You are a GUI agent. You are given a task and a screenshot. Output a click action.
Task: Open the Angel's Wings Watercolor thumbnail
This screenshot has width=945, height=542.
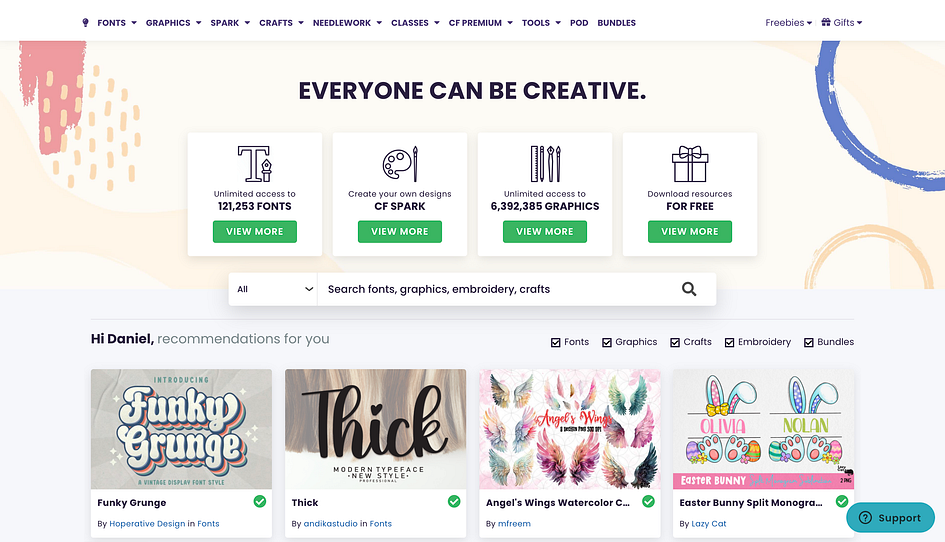pyautogui.click(x=570, y=429)
